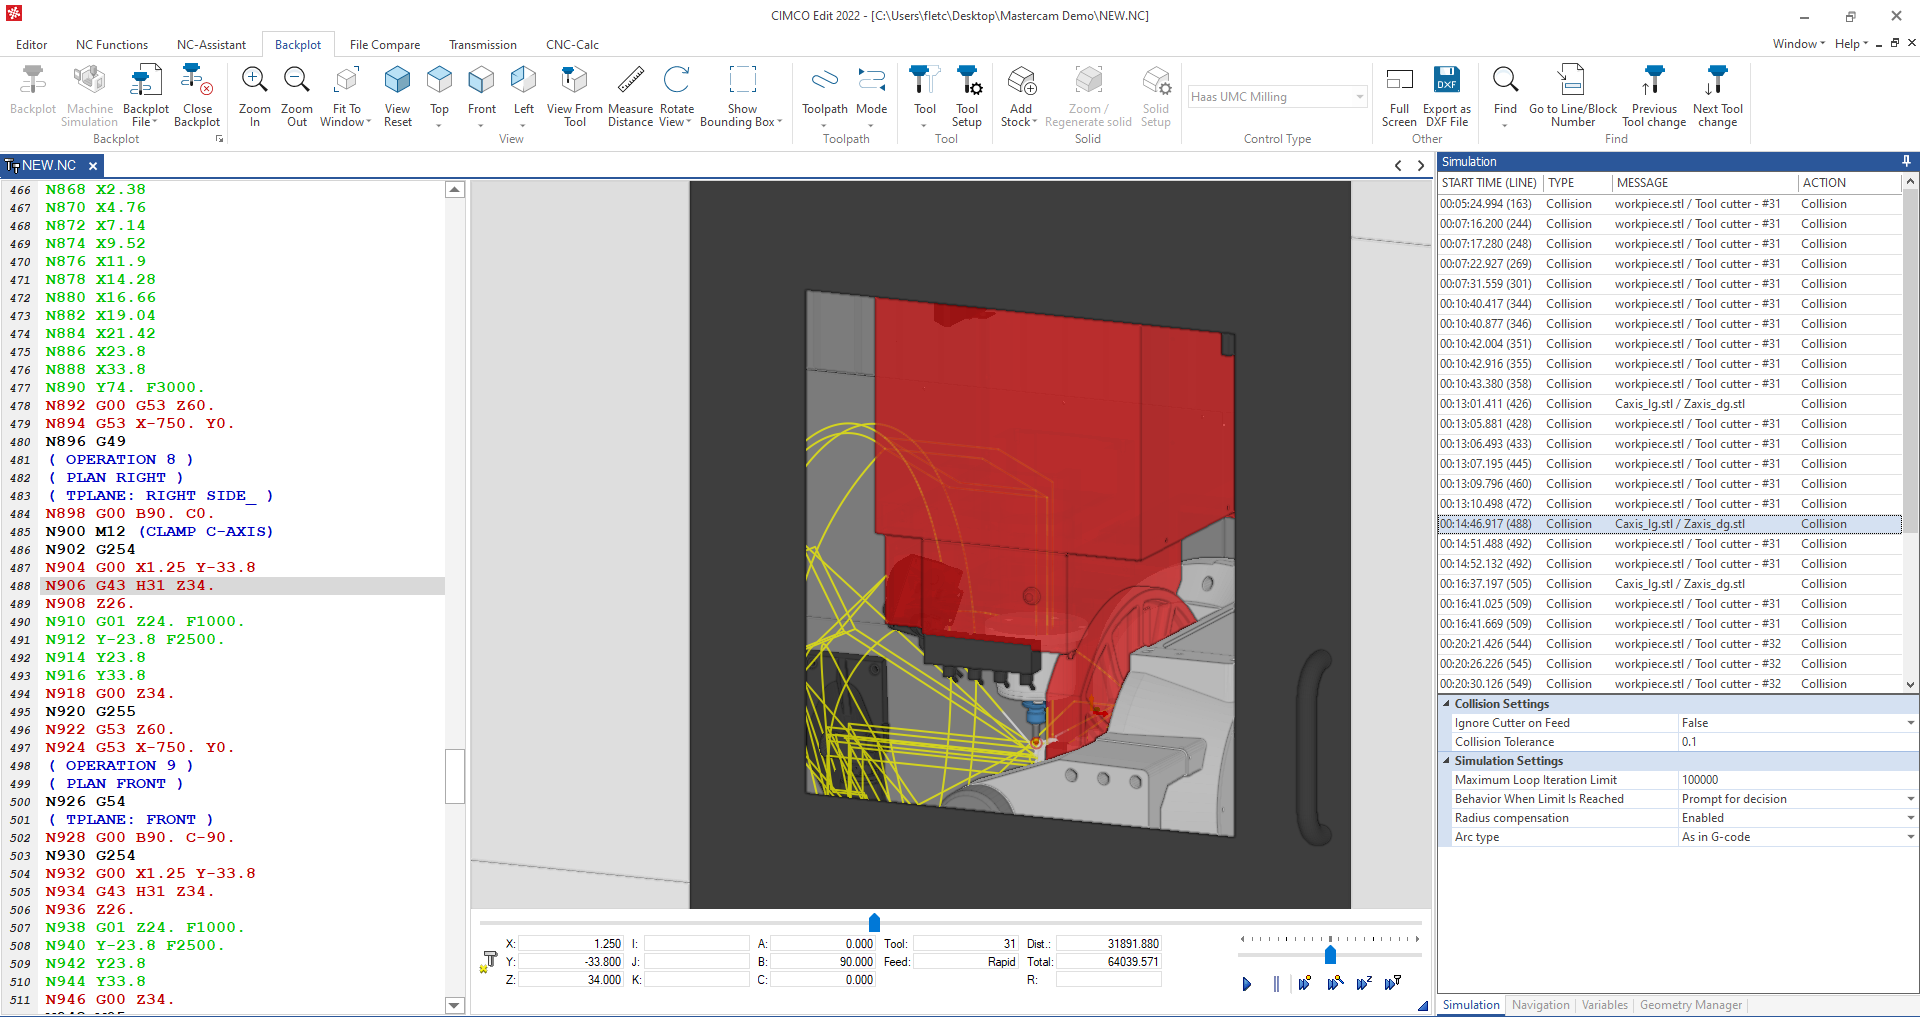Add Stock to the simulation
Viewport: 1920px width, 1017px height.
point(1019,95)
